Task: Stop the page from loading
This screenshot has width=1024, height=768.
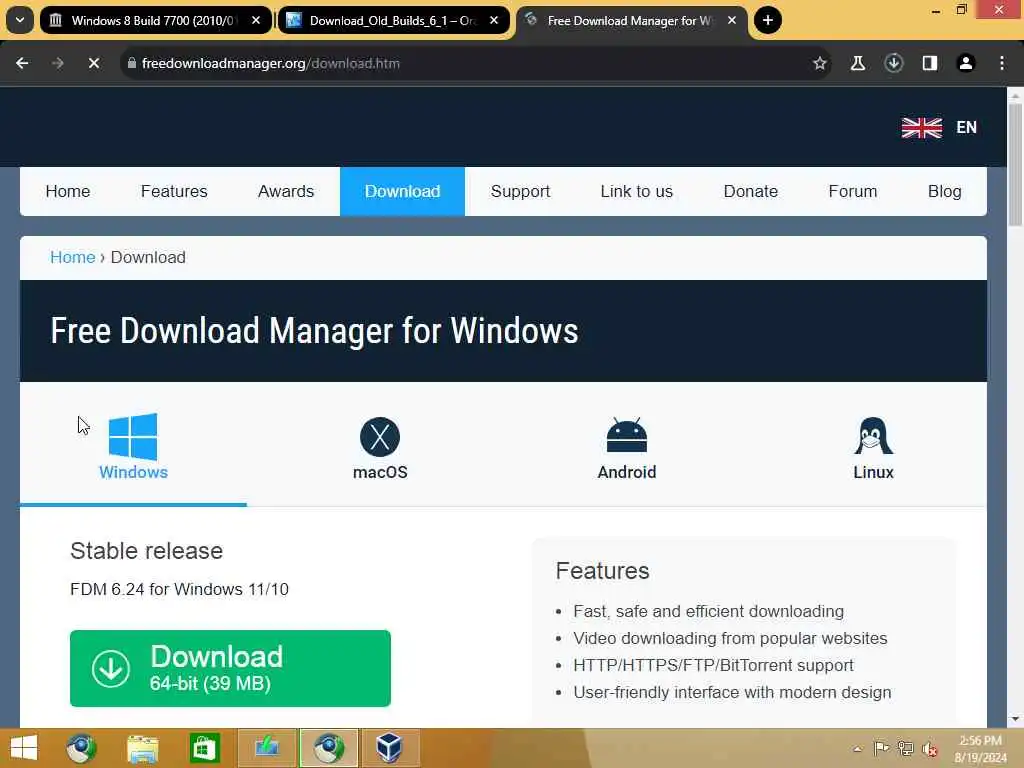Action: click(93, 63)
